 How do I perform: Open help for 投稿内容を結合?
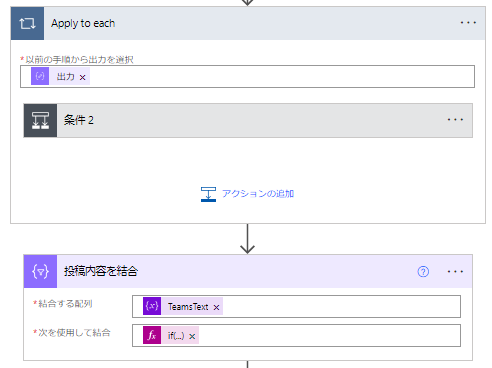(423, 272)
